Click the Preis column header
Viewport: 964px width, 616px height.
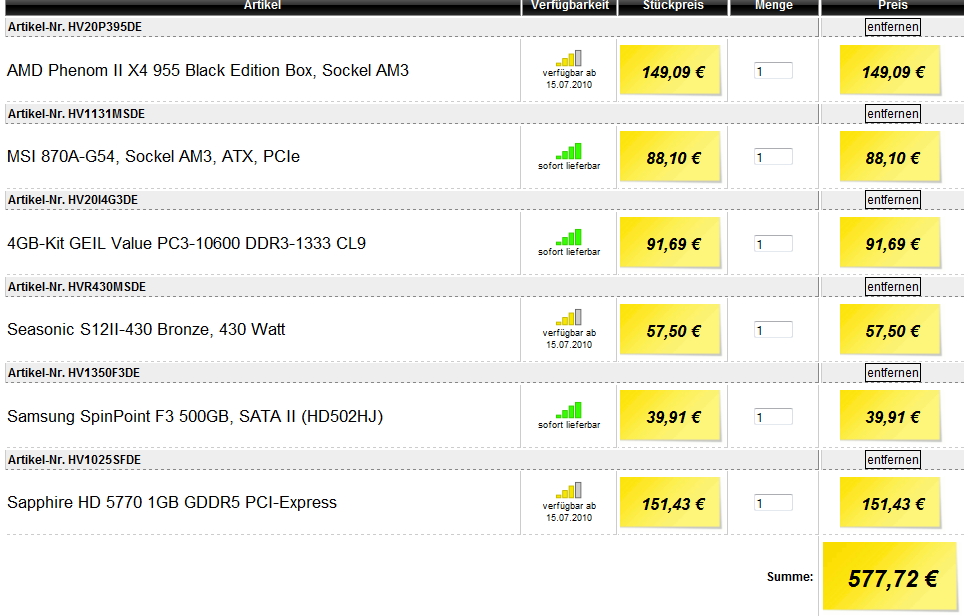point(893,6)
